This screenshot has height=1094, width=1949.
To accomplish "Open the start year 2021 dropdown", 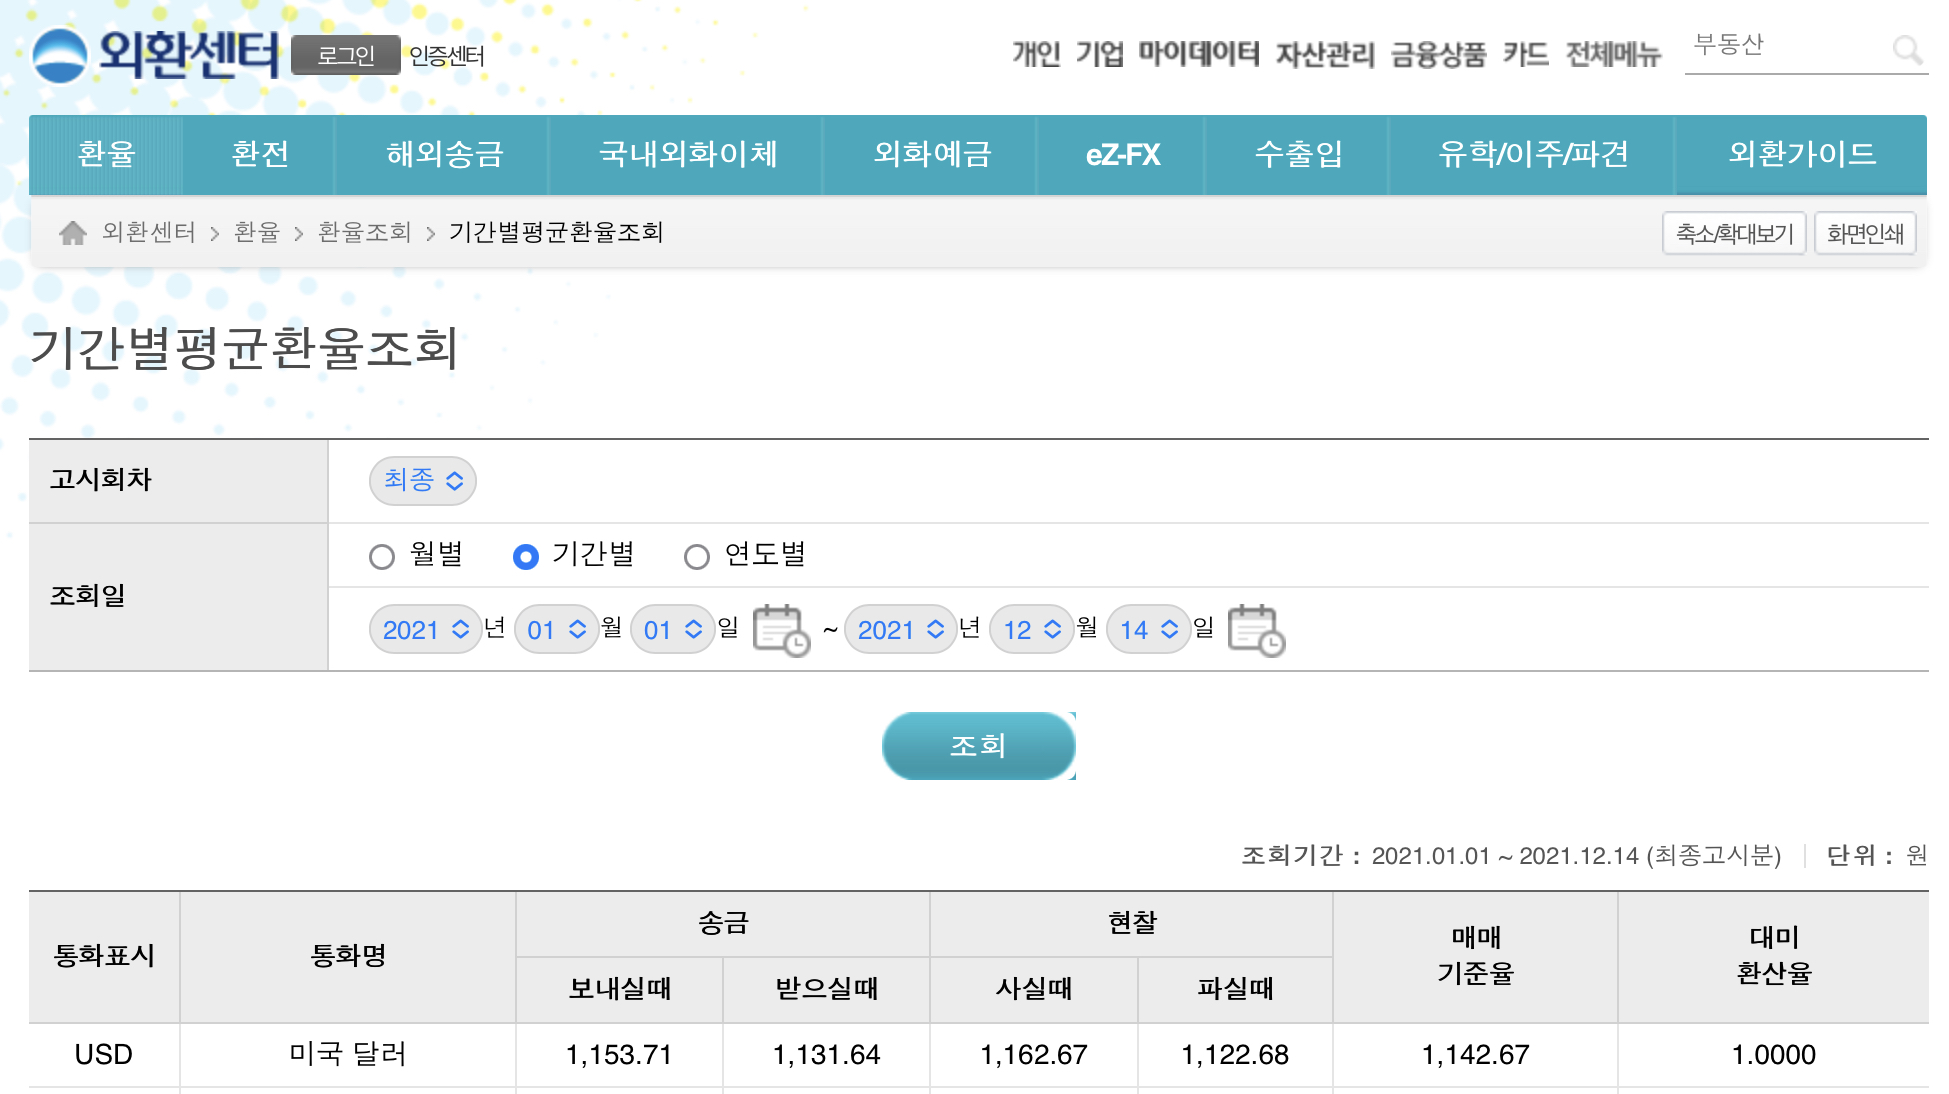I will pyautogui.click(x=425, y=630).
